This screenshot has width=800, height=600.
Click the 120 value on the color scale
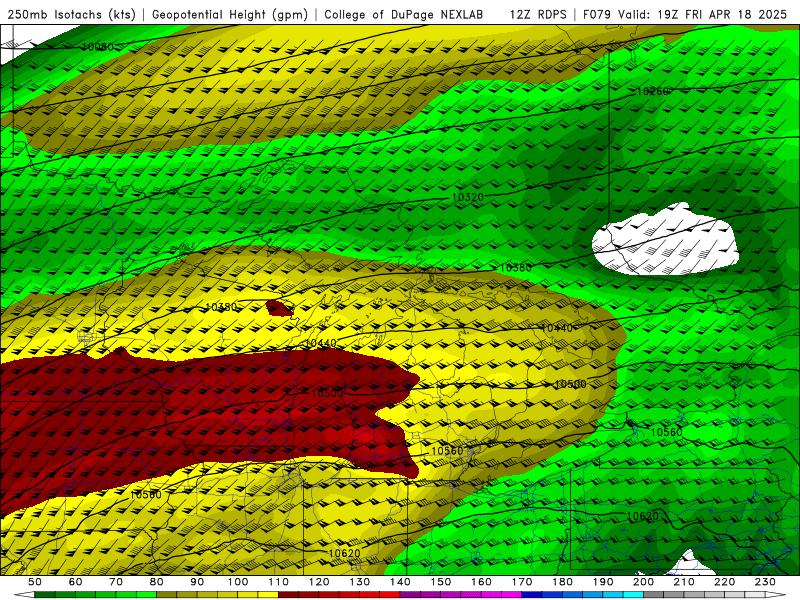(x=319, y=582)
